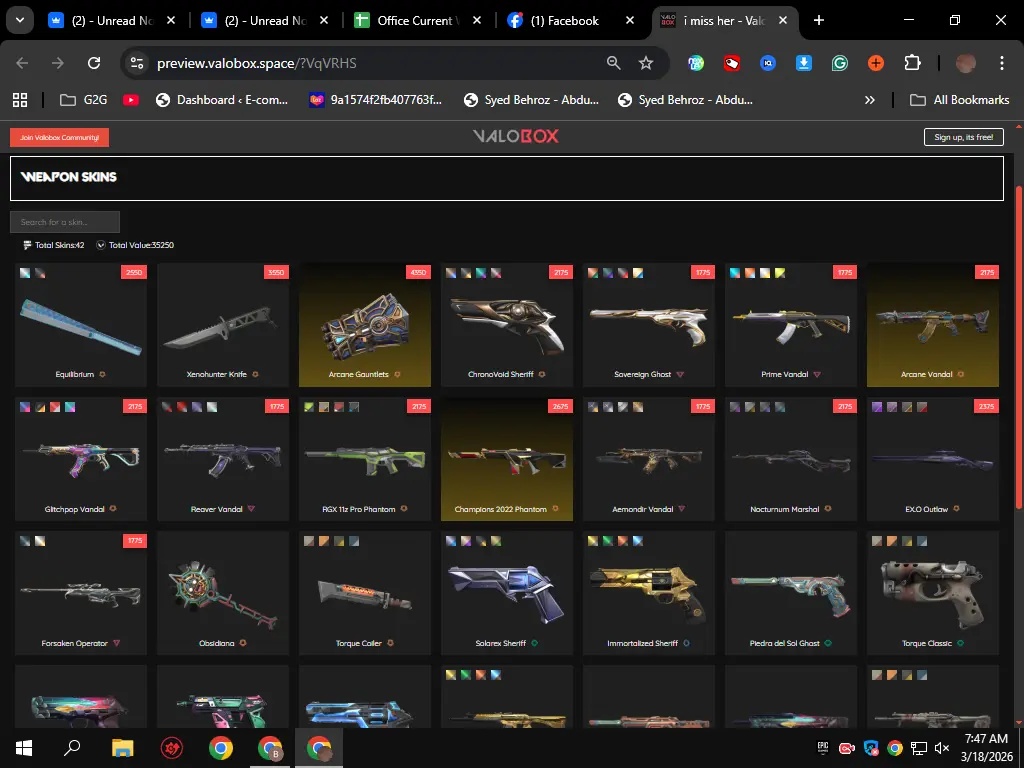Select first chroma swatch on Glitchpop Vandal
The image size is (1024, 768).
click(26, 407)
